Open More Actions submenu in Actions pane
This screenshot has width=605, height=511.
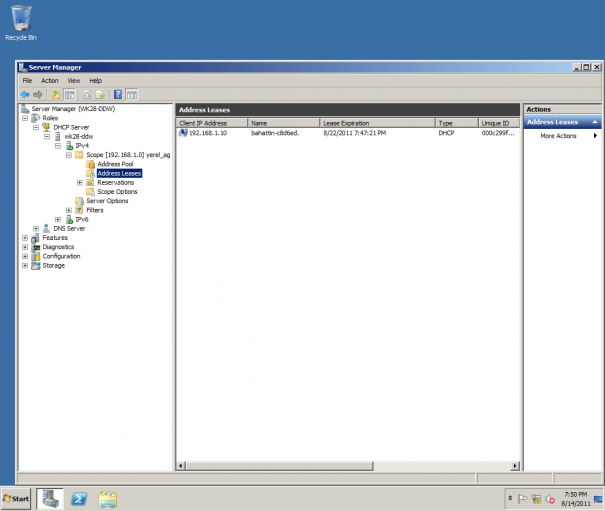tap(562, 136)
